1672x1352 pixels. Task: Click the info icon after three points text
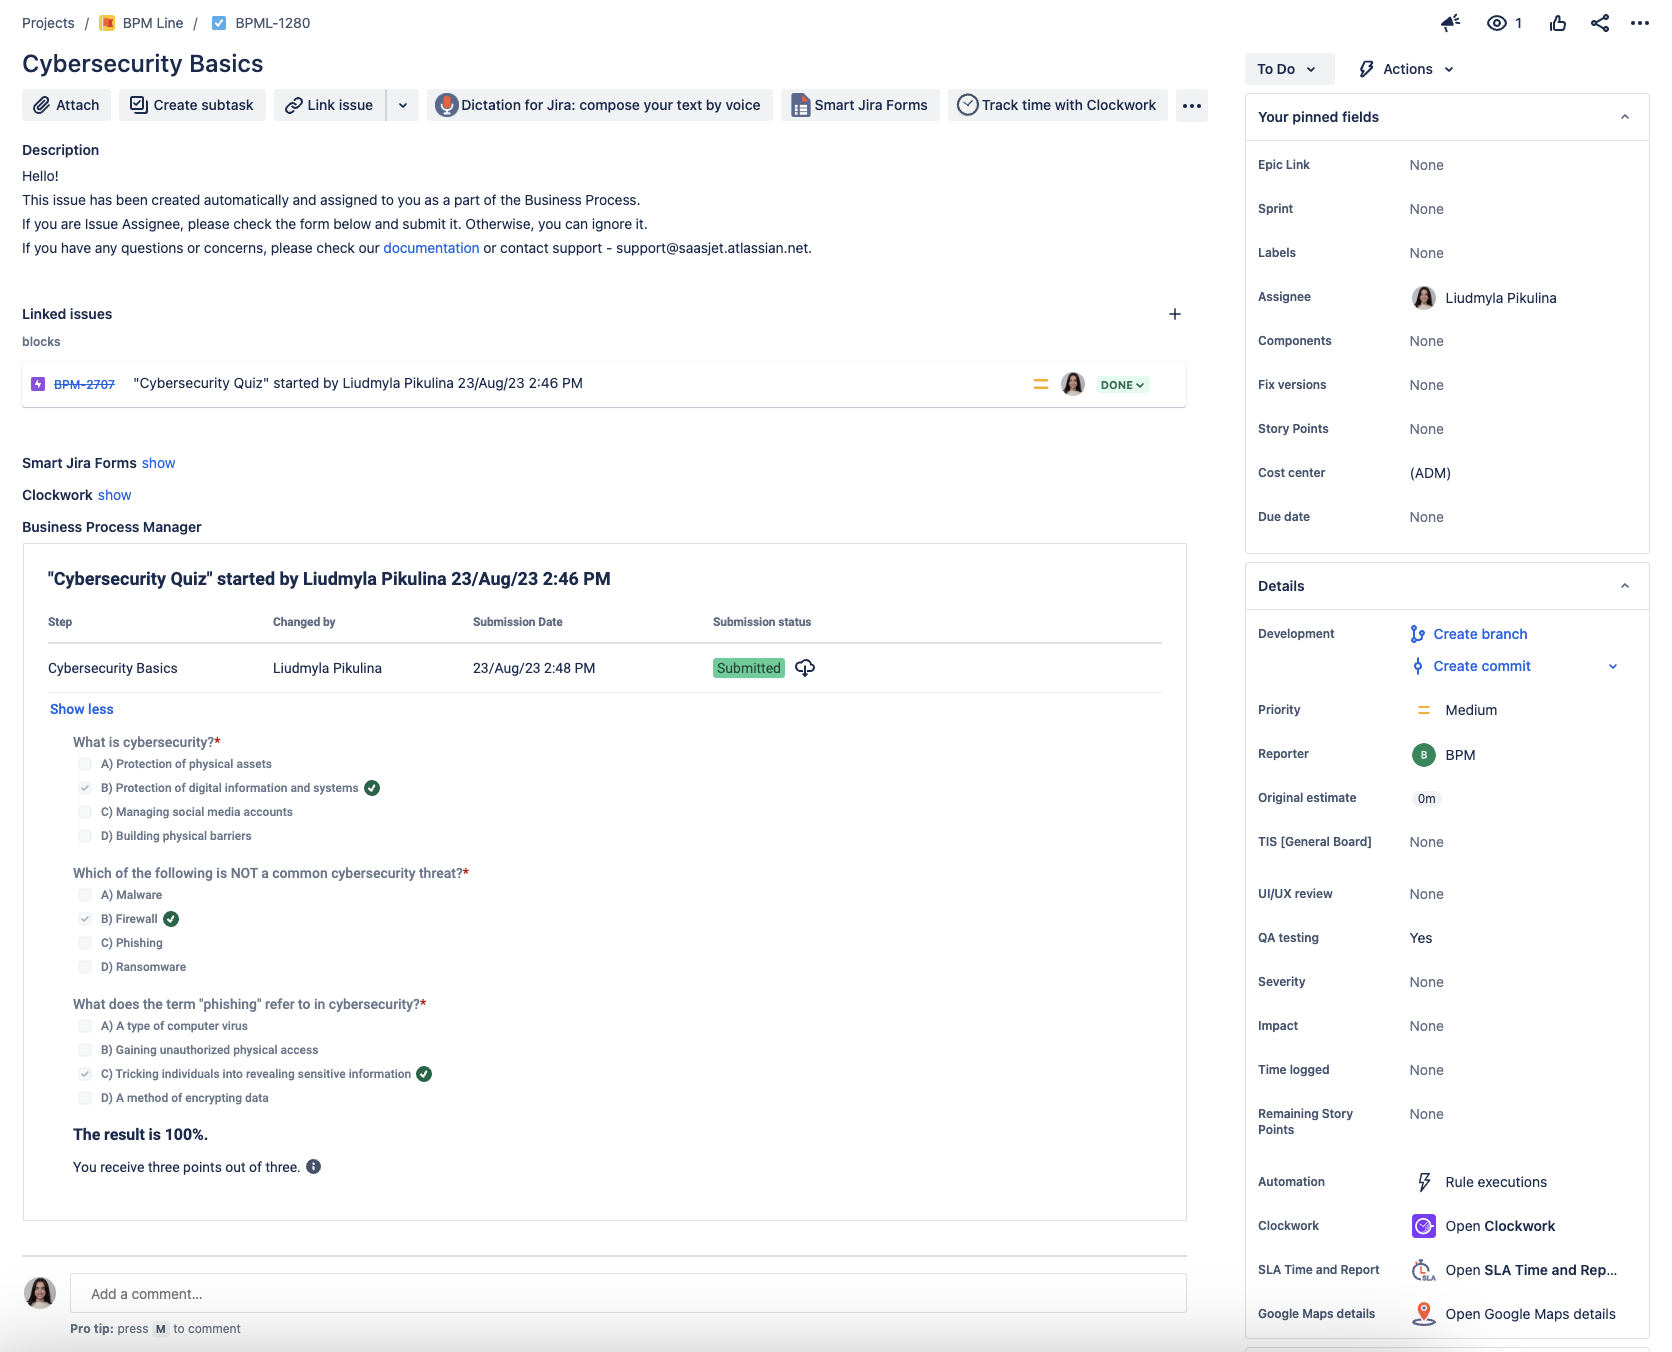pos(313,1167)
